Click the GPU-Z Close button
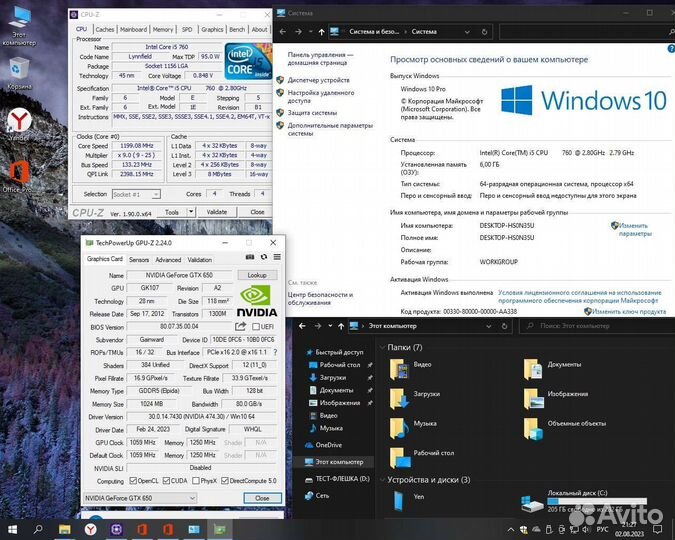The width and height of the screenshot is (675, 540). click(262, 498)
